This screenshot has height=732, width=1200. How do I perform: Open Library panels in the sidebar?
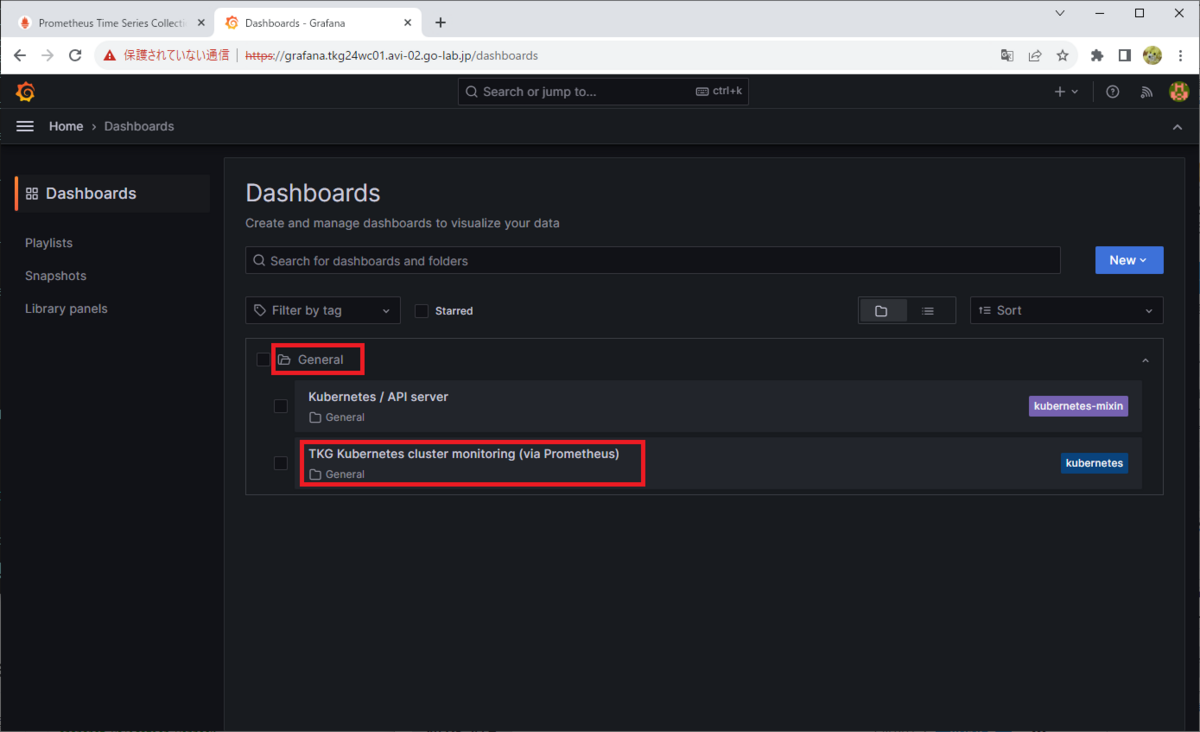coord(66,309)
